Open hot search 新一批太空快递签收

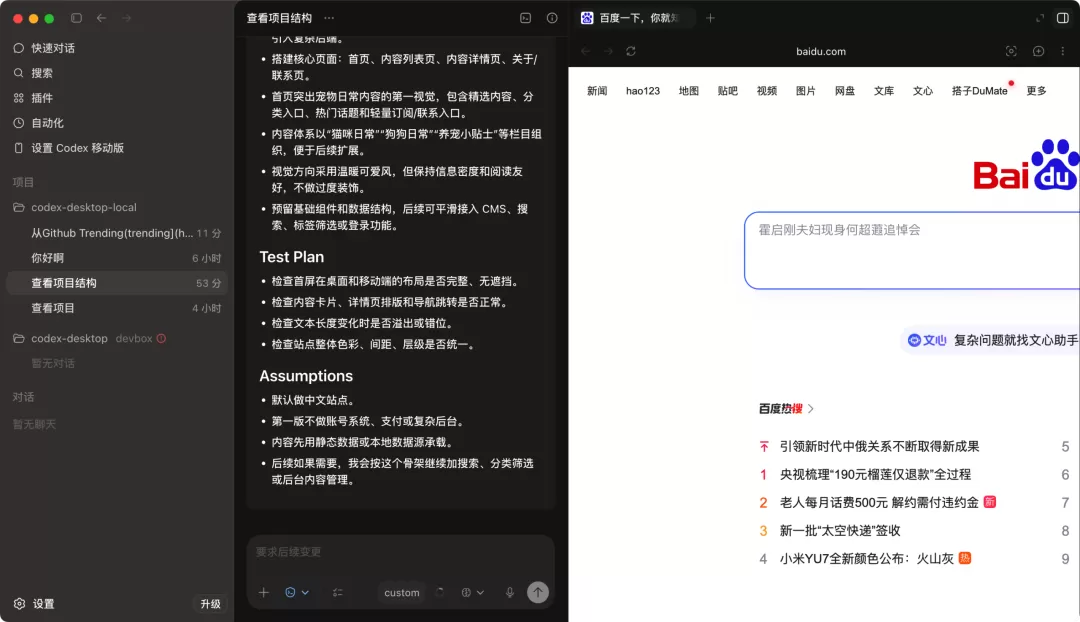tap(840, 531)
